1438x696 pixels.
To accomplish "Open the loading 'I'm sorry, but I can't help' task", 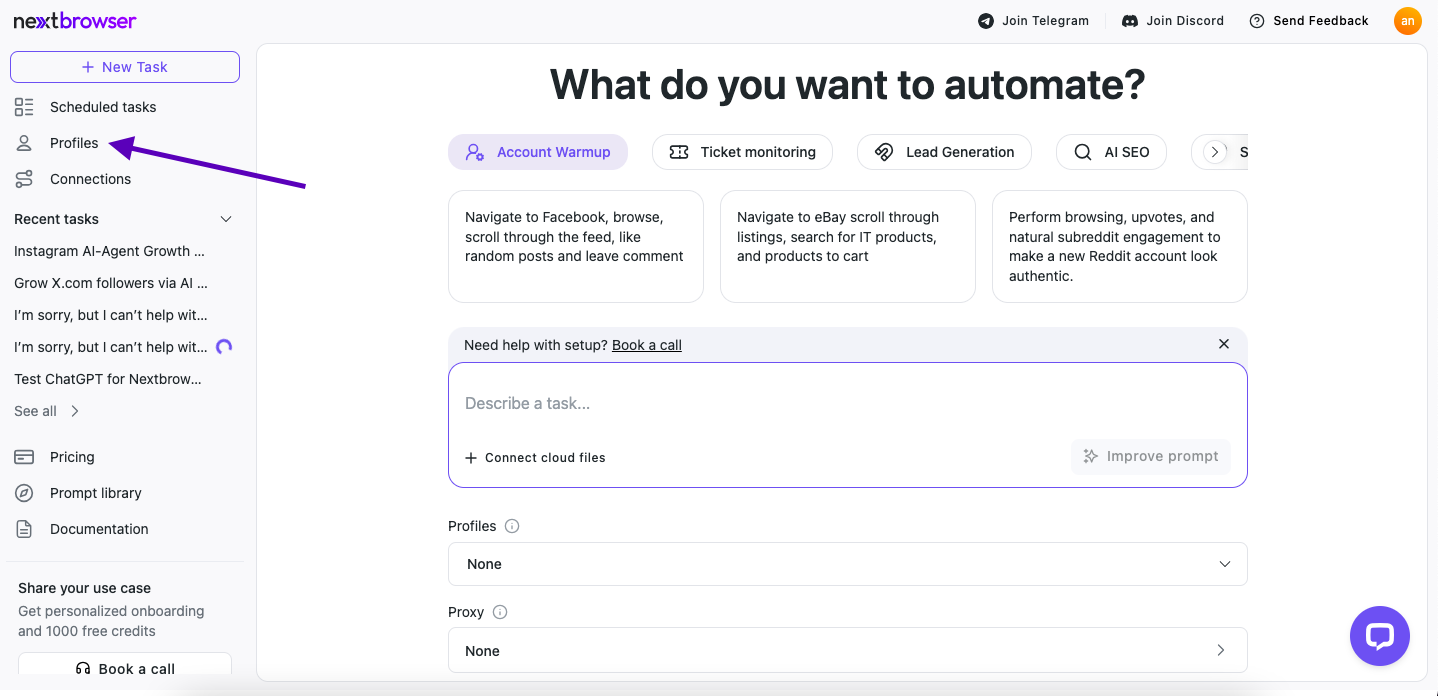I will (110, 347).
